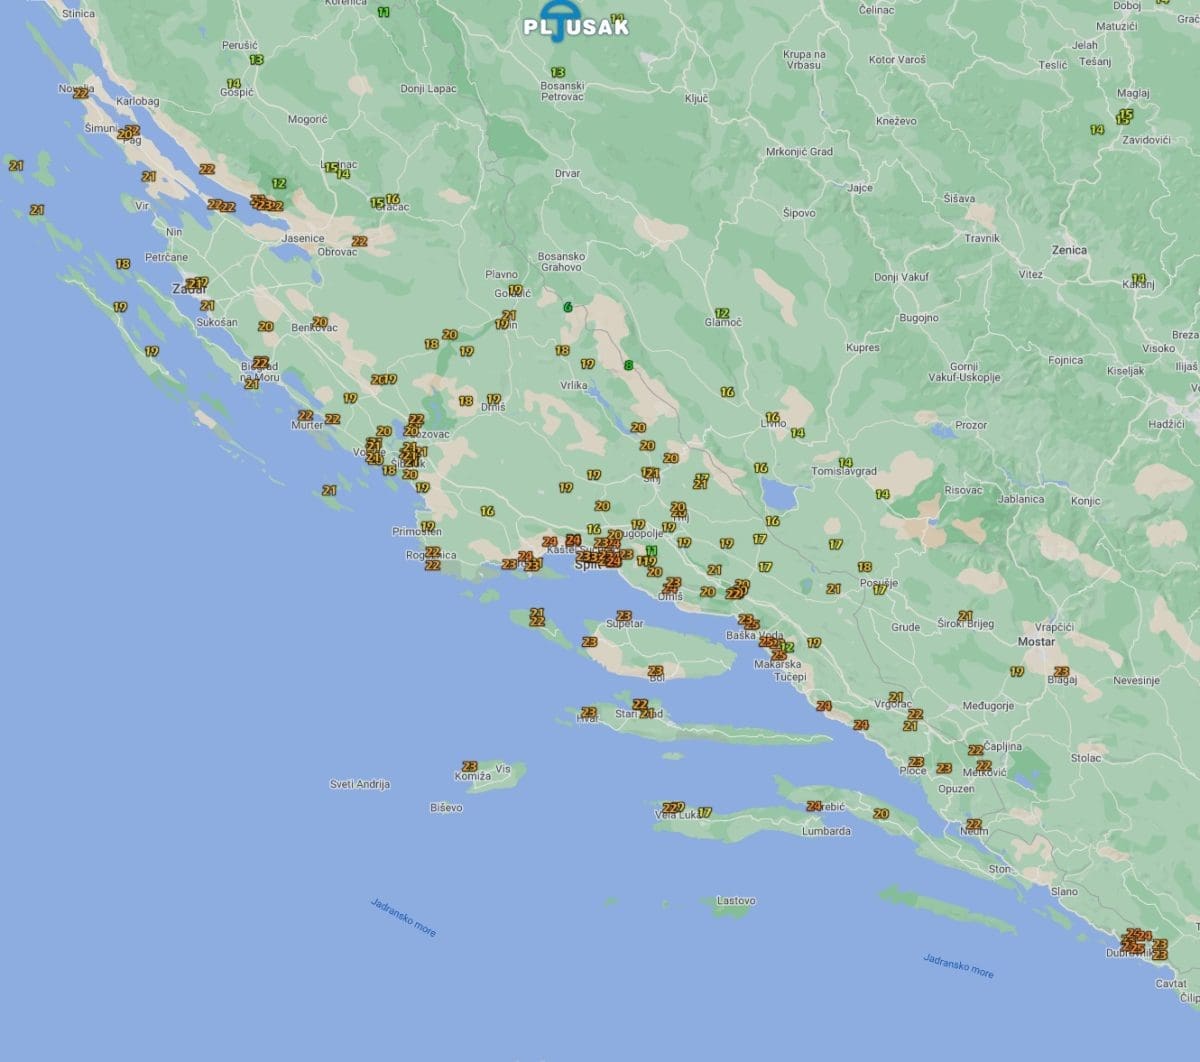Open the 14 marker near Kakanj
This screenshot has width=1200, height=1062.
[x=1138, y=279]
